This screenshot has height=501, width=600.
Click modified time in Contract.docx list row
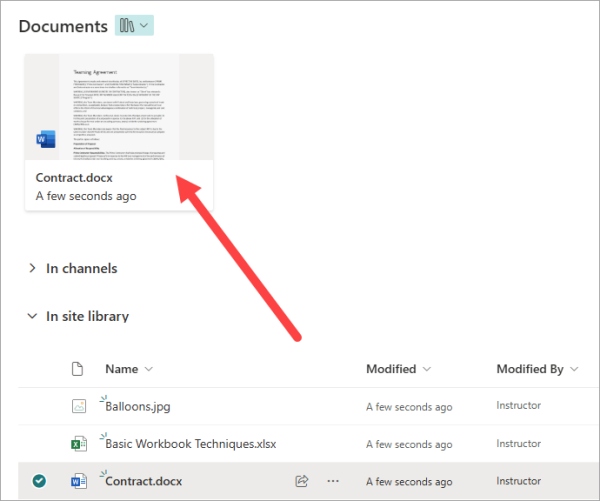tap(409, 481)
